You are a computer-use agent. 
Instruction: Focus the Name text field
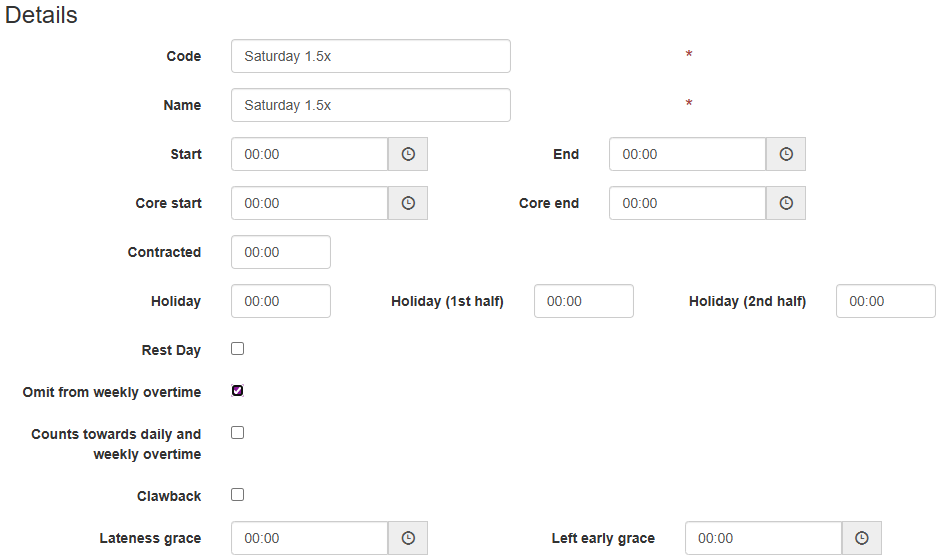(x=370, y=105)
